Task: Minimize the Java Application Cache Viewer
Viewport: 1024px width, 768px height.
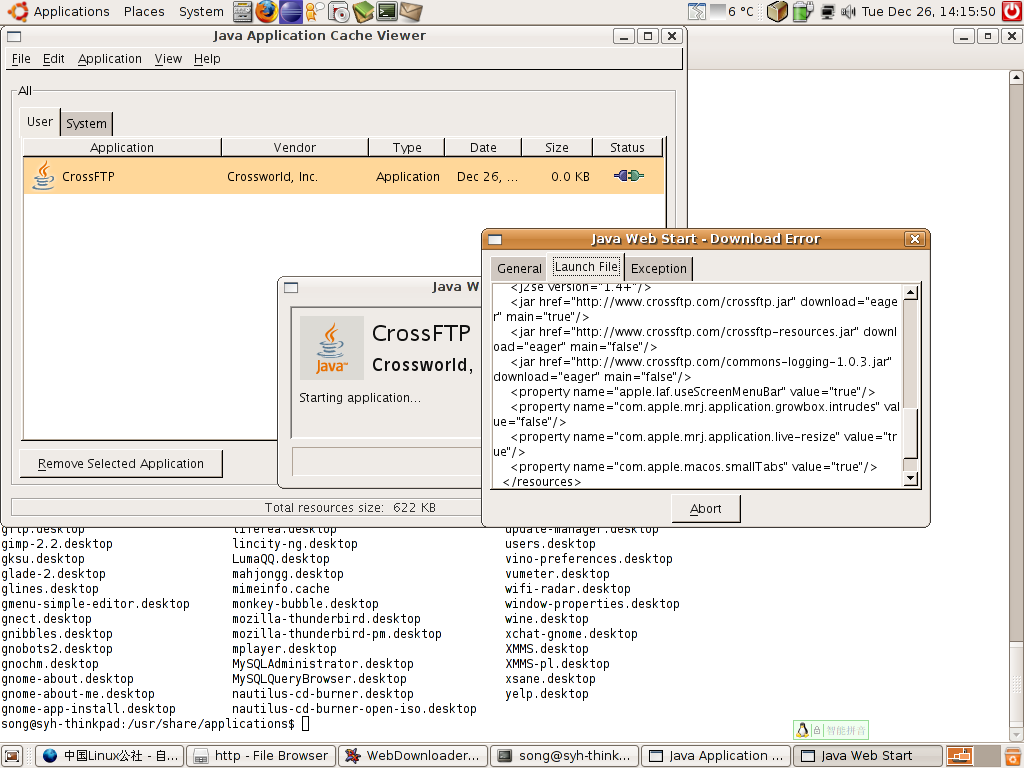Action: click(624, 37)
